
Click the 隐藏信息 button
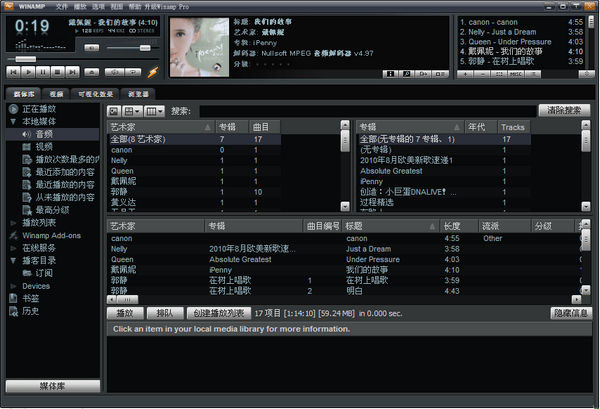point(571,313)
